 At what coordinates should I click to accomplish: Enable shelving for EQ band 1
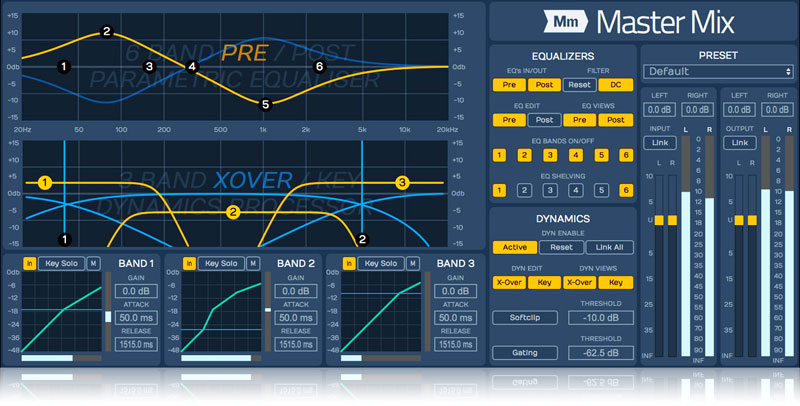pyautogui.click(x=498, y=190)
